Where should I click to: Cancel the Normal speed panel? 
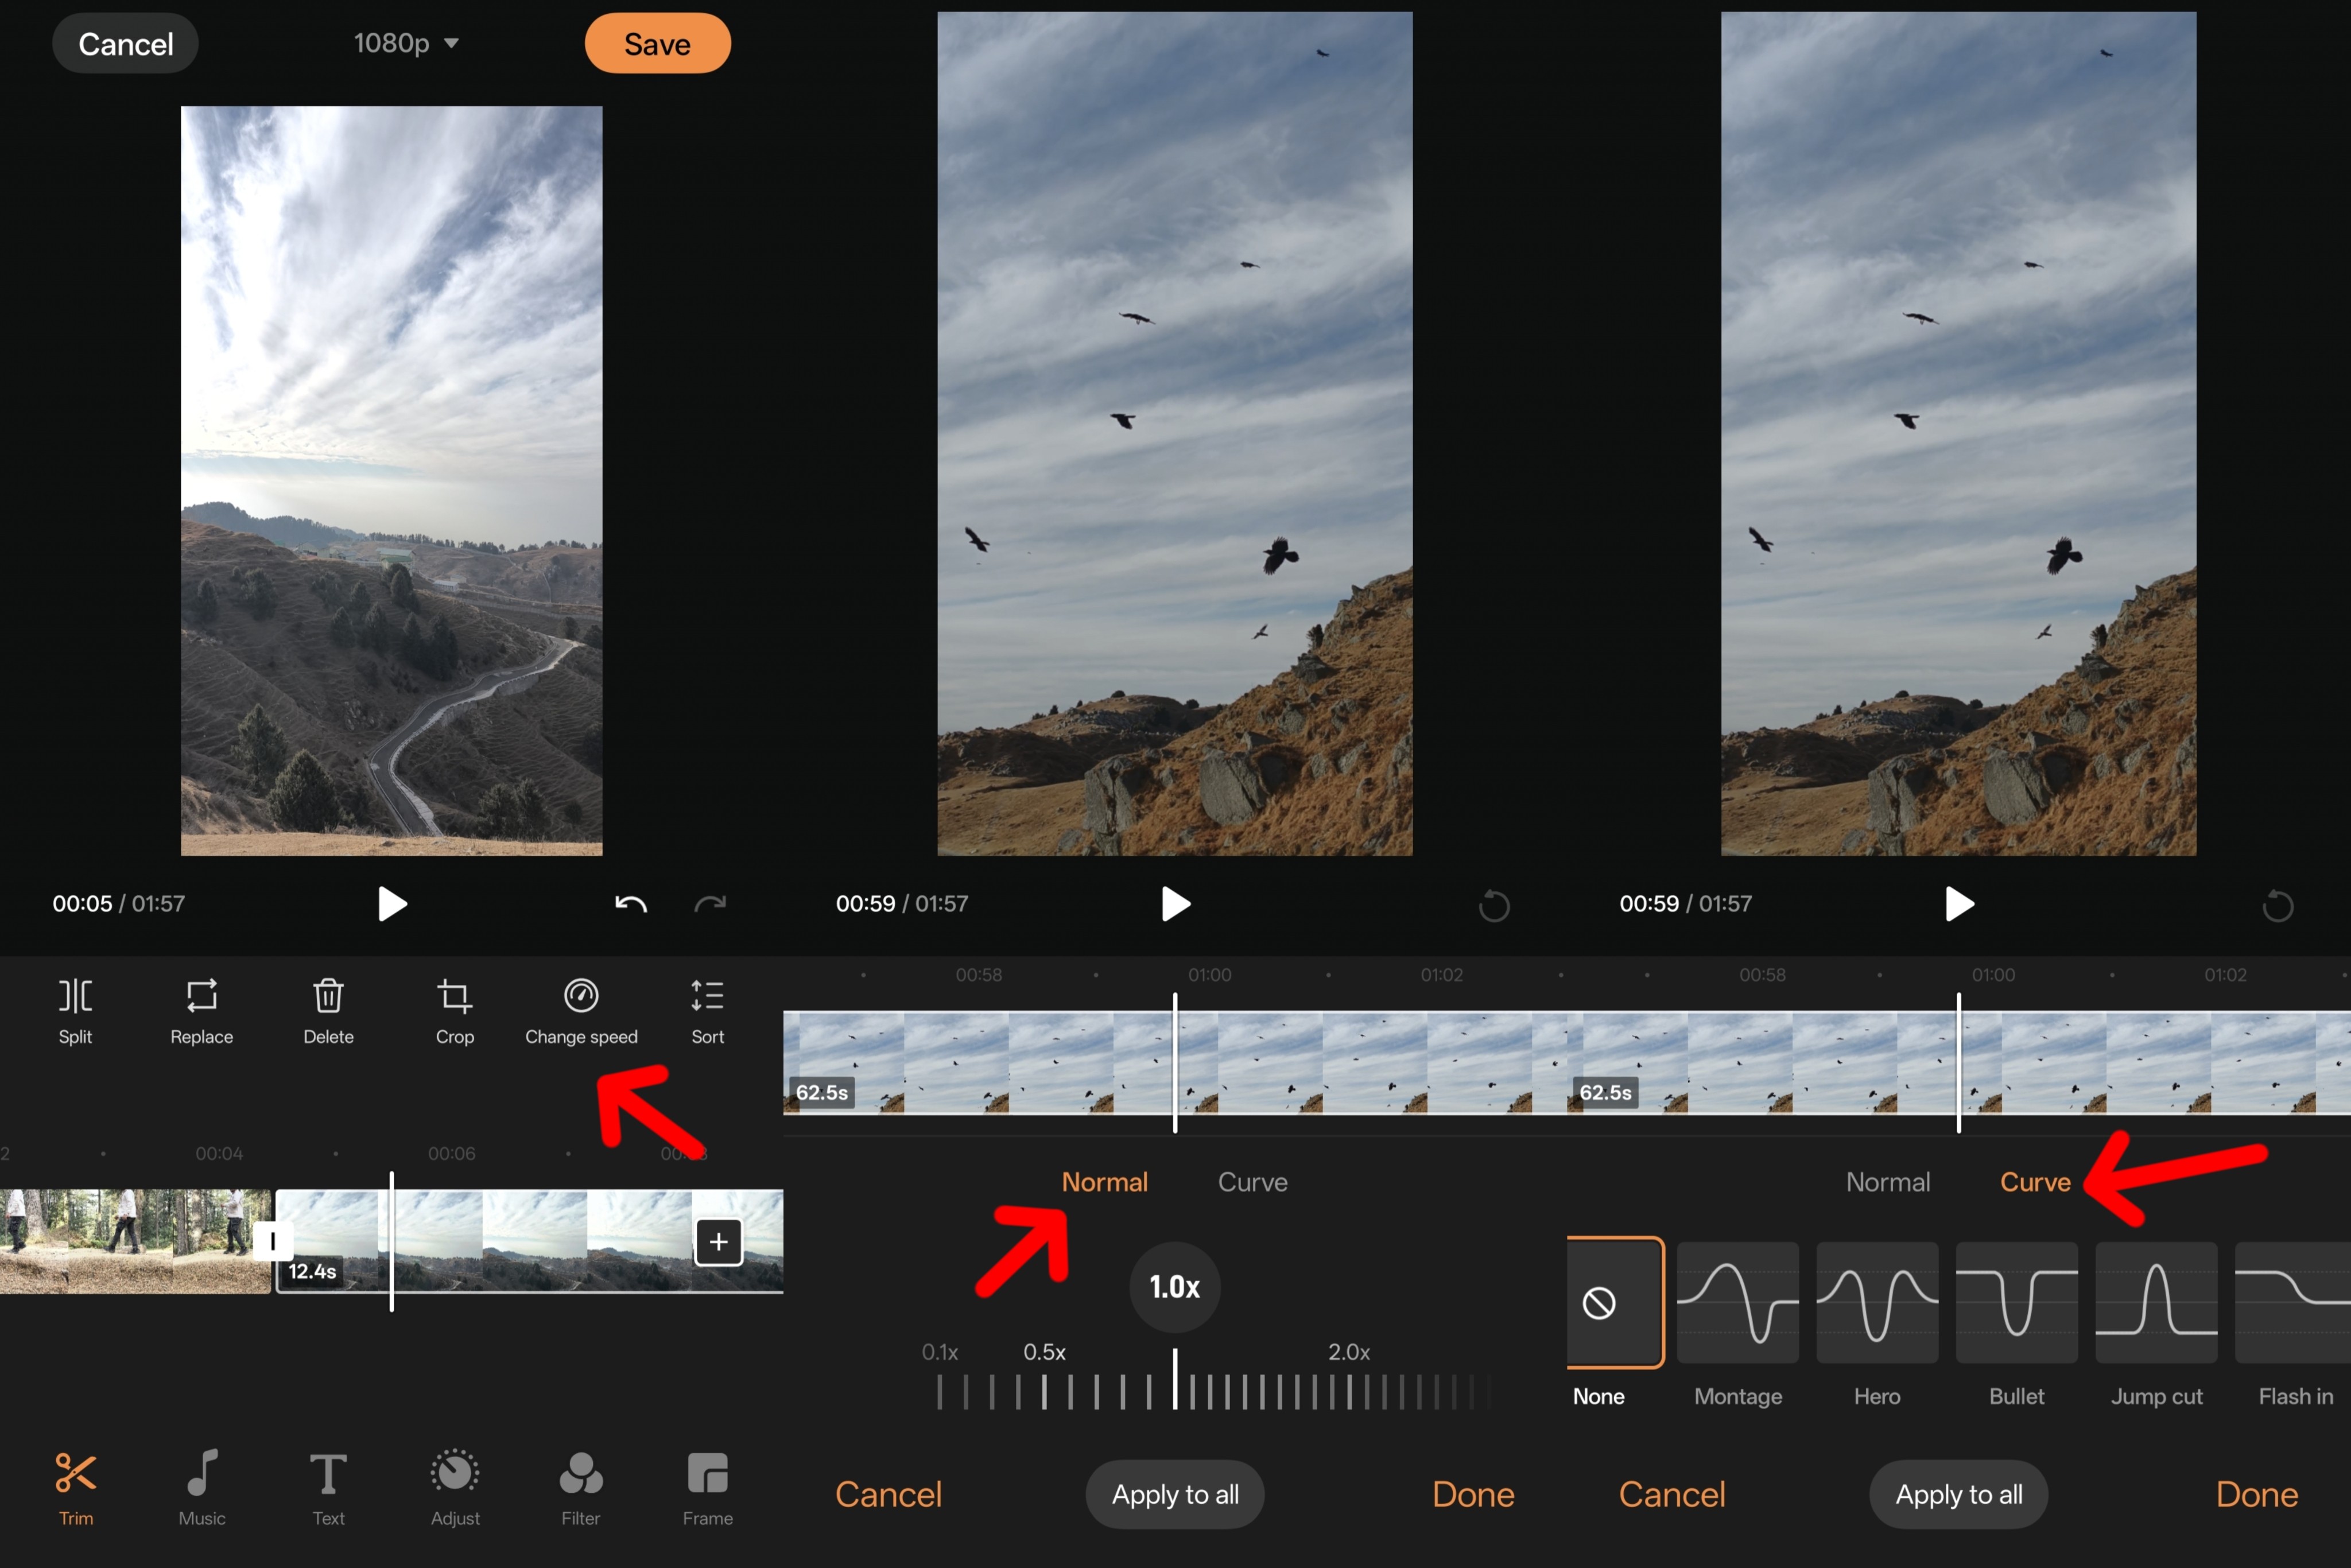tap(888, 1494)
